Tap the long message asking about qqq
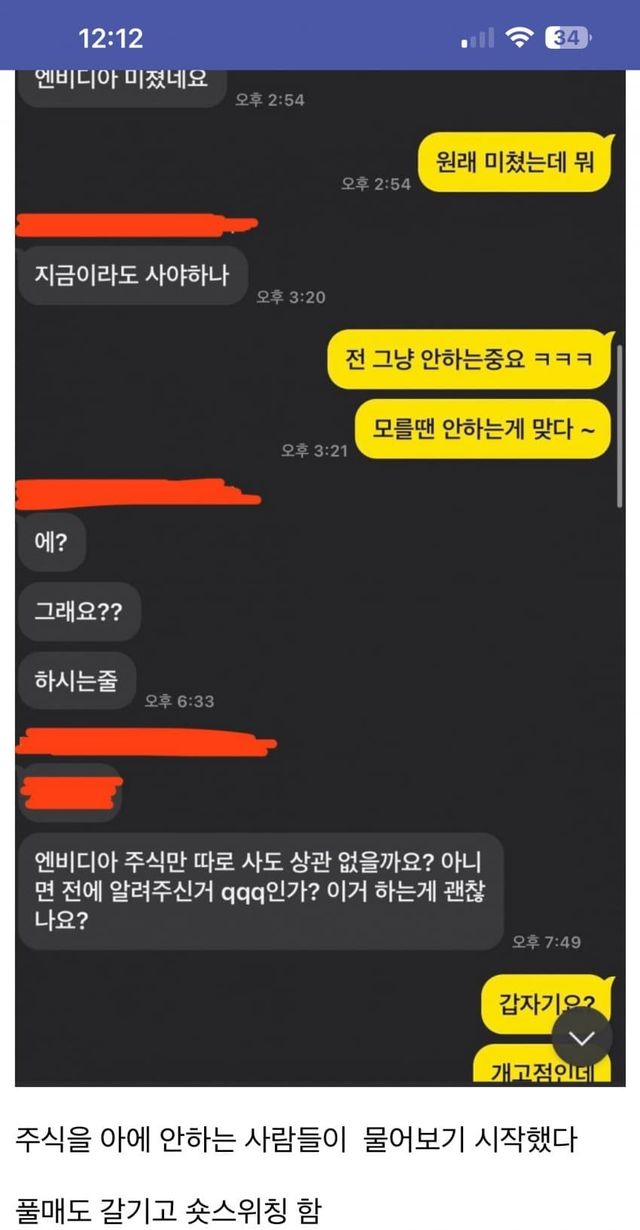Image resolution: width=640 pixels, height=1230 pixels. [259, 891]
